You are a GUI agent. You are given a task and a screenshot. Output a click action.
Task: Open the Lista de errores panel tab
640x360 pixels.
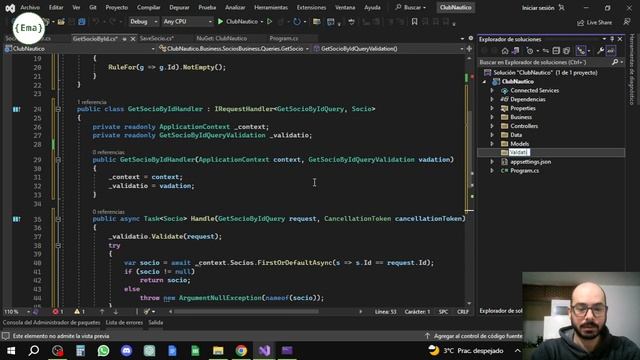[x=124, y=322]
